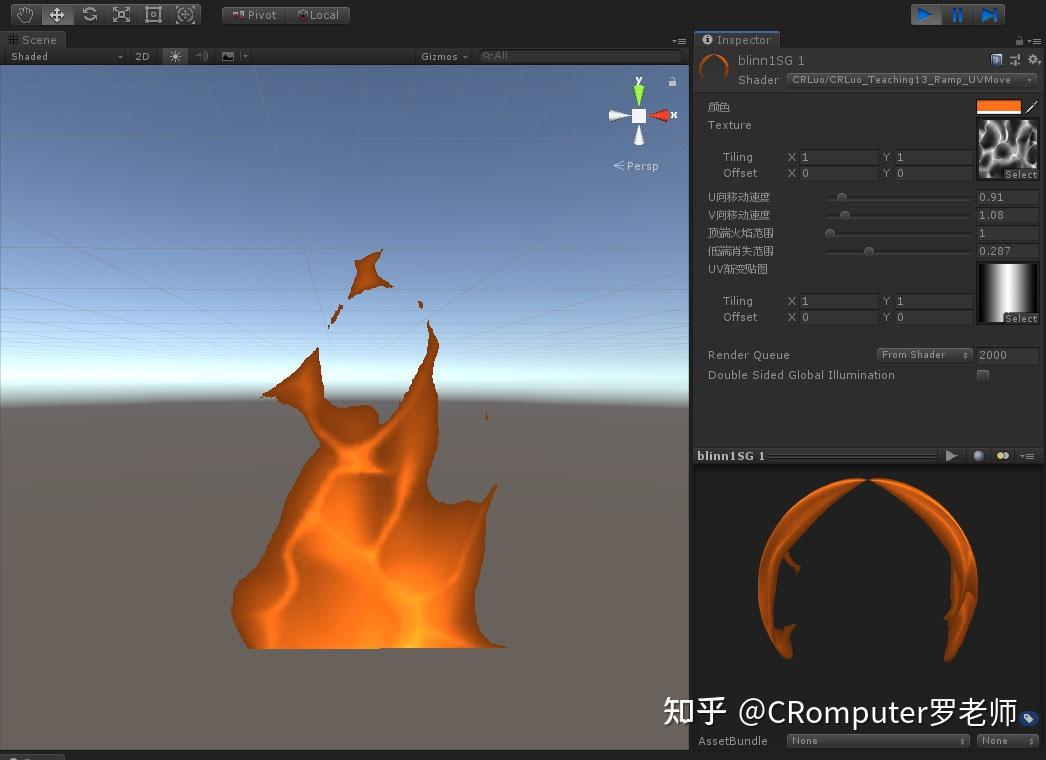
Task: Select the Hand tool in the toolbar
Action: coord(24,14)
